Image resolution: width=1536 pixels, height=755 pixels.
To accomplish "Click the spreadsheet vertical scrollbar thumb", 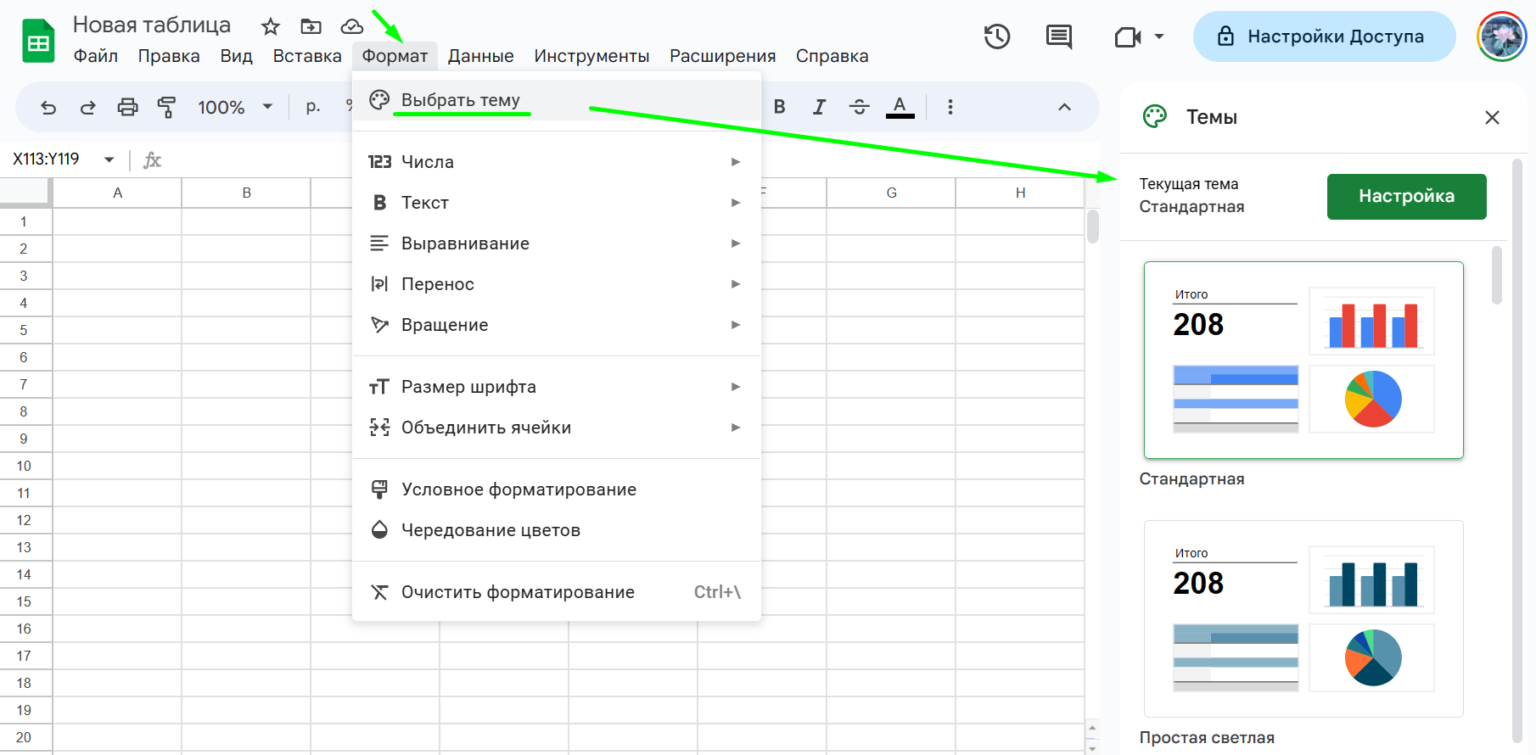I will [1093, 226].
